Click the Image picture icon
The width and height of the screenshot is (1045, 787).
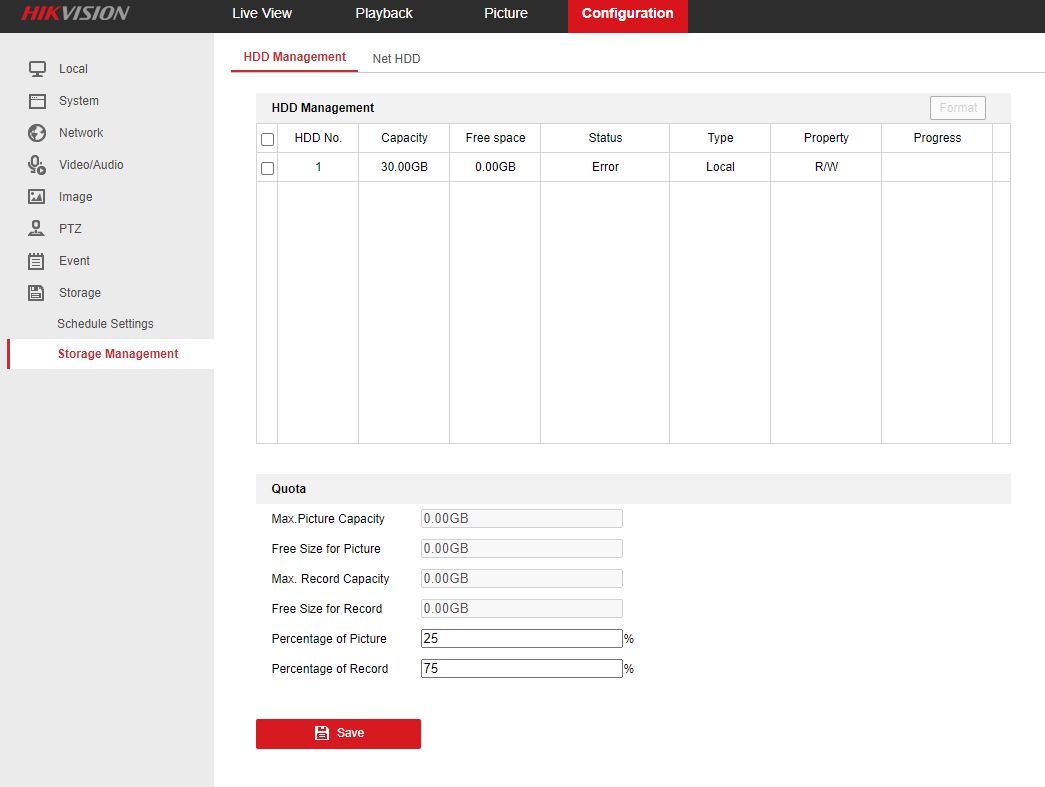[x=37, y=197]
